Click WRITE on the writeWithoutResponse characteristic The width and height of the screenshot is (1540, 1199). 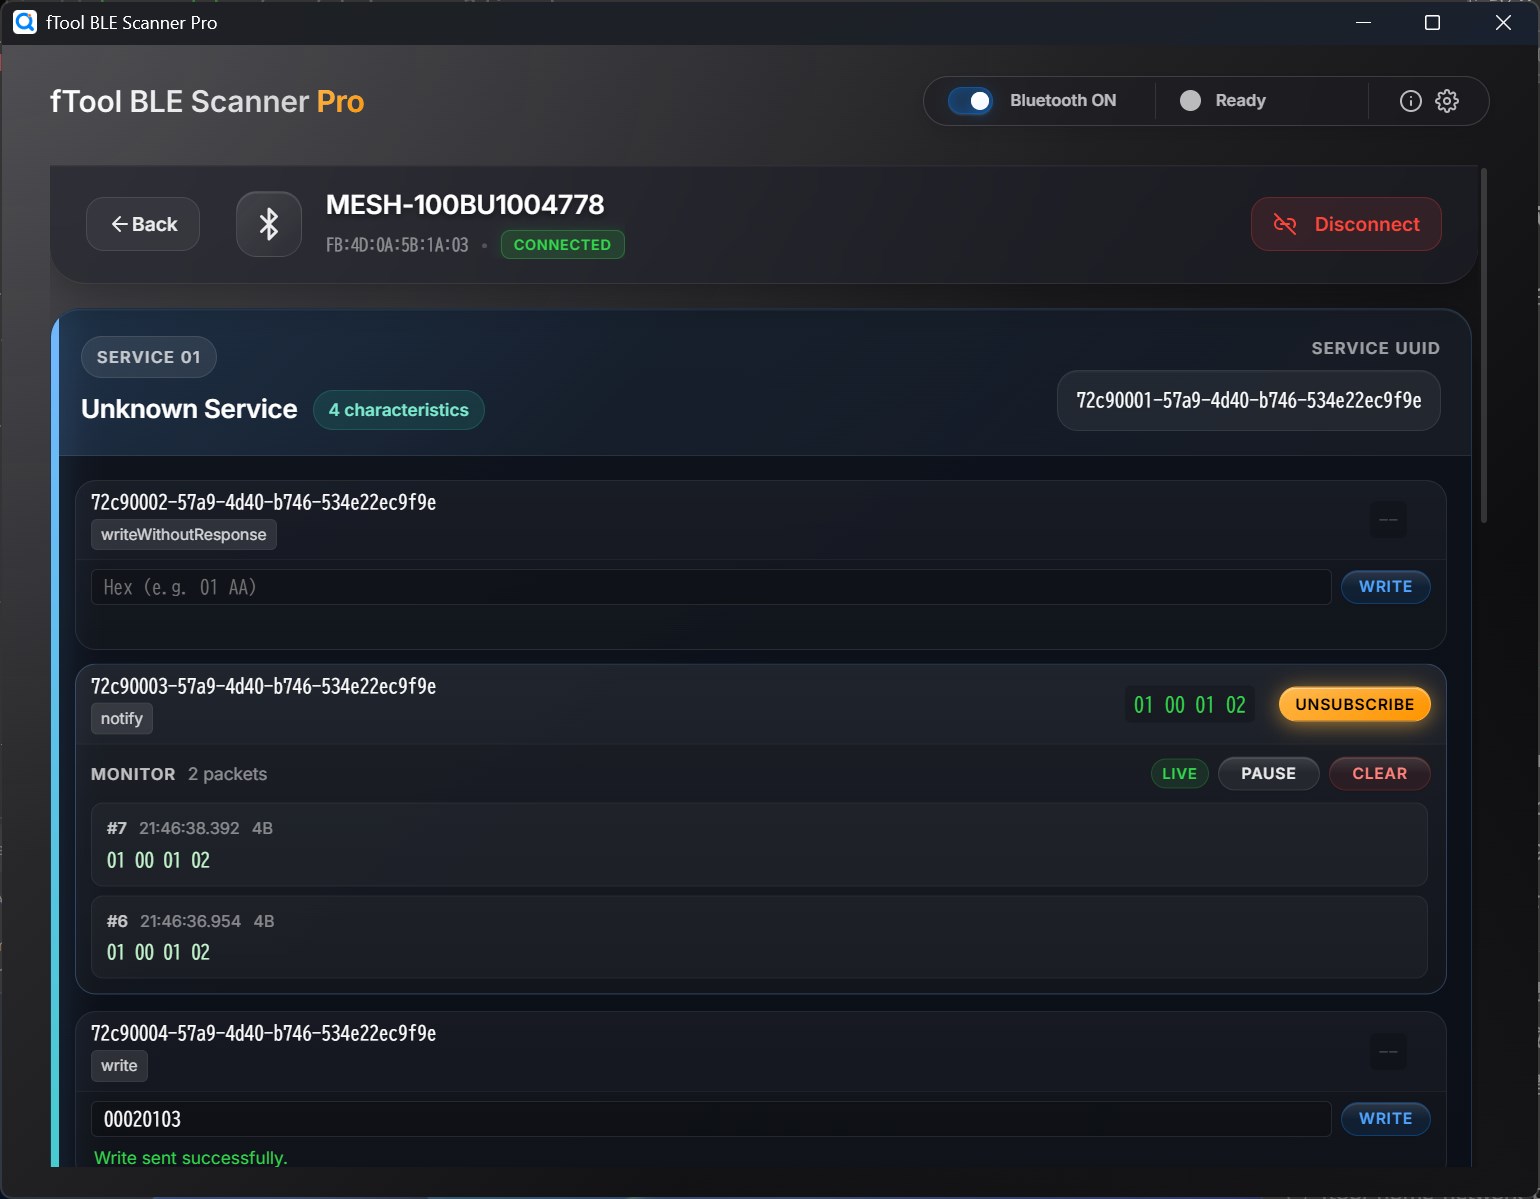pos(1386,587)
